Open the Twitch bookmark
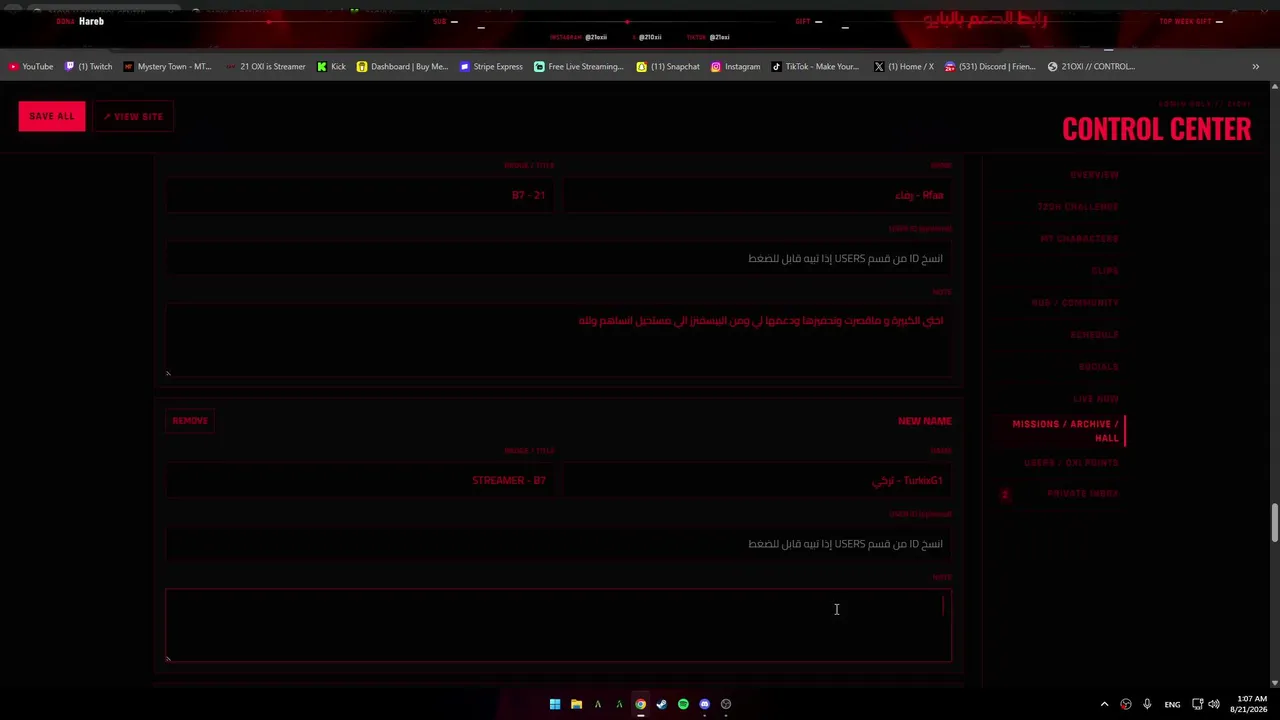The height and width of the screenshot is (720, 1280). pyautogui.click(x=88, y=67)
